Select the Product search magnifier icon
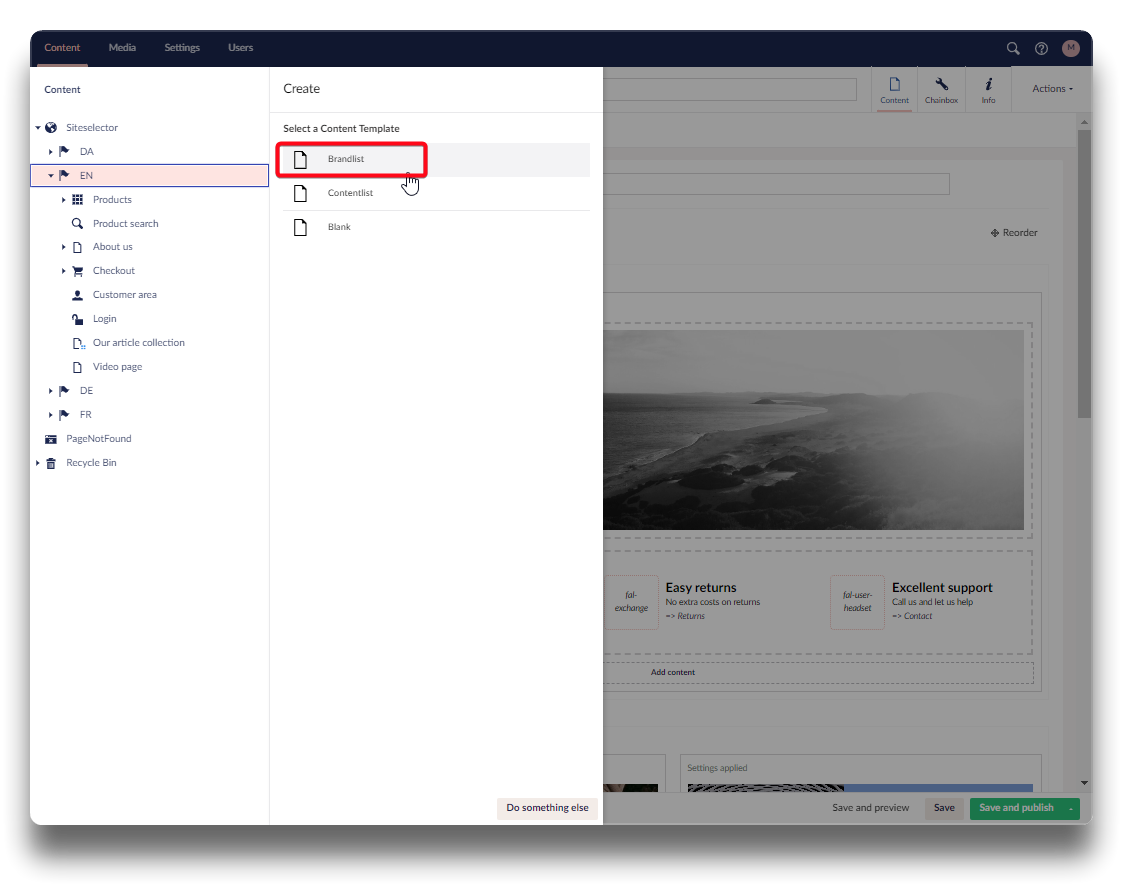 78,224
